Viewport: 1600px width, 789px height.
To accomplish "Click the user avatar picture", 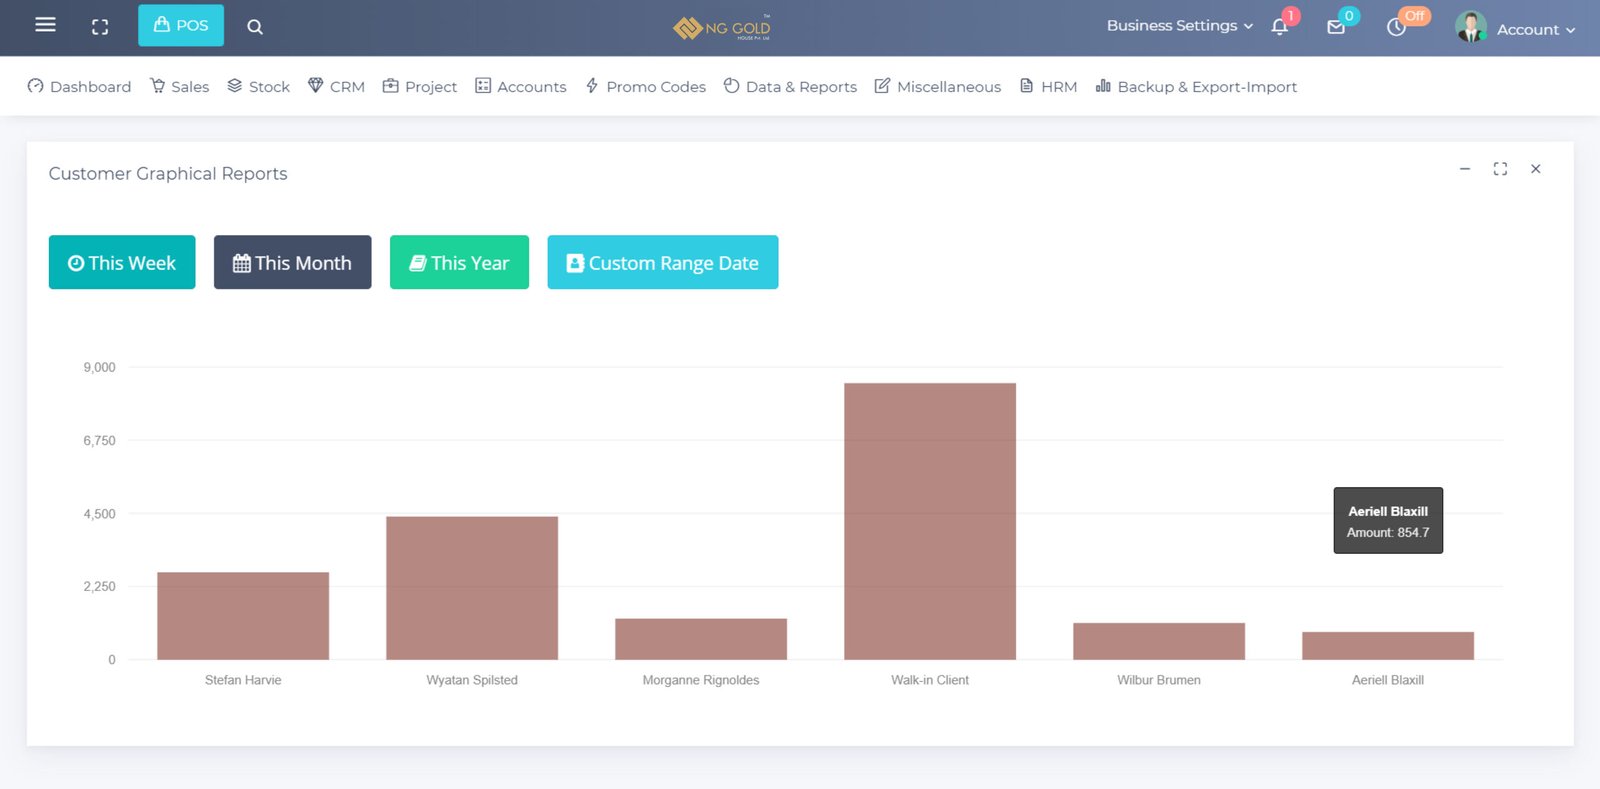I will [x=1470, y=27].
